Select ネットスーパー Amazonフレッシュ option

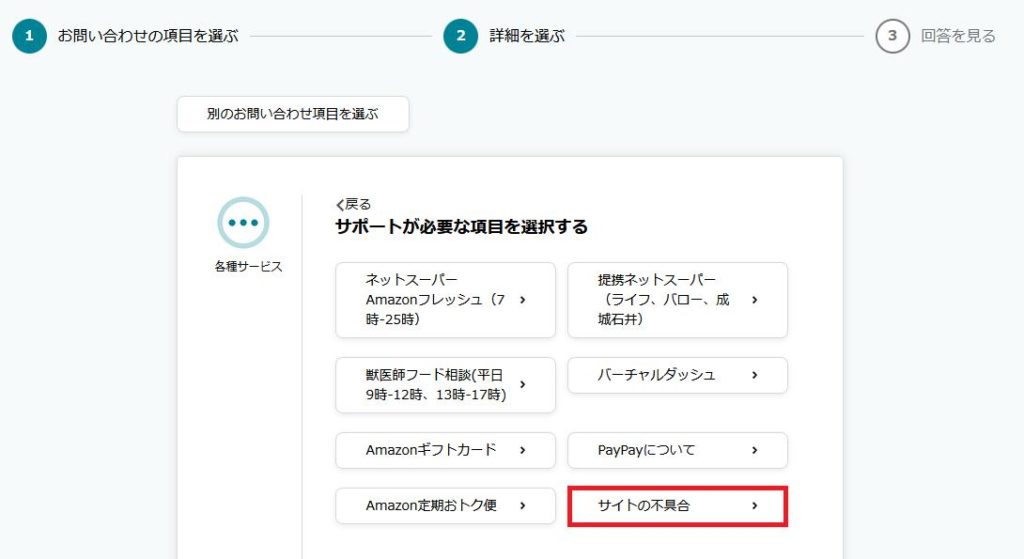click(445, 300)
